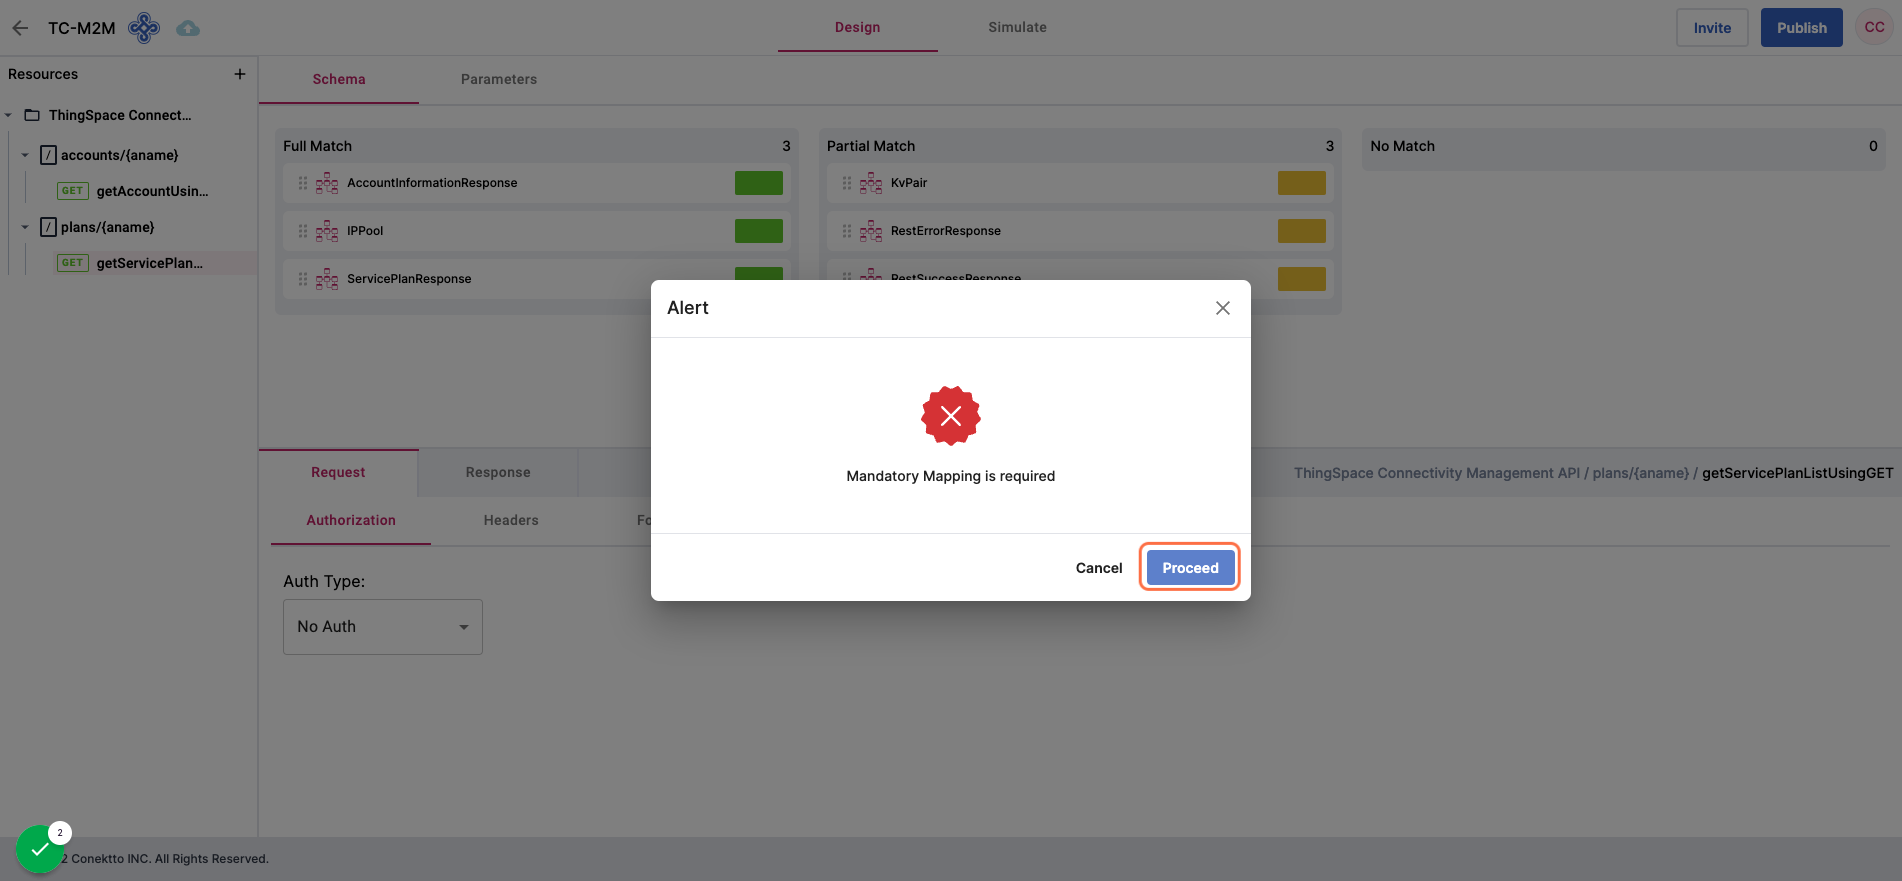Viewport: 1902px width, 881px height.
Task: Click the cloud upload icon in header
Action: click(x=188, y=28)
